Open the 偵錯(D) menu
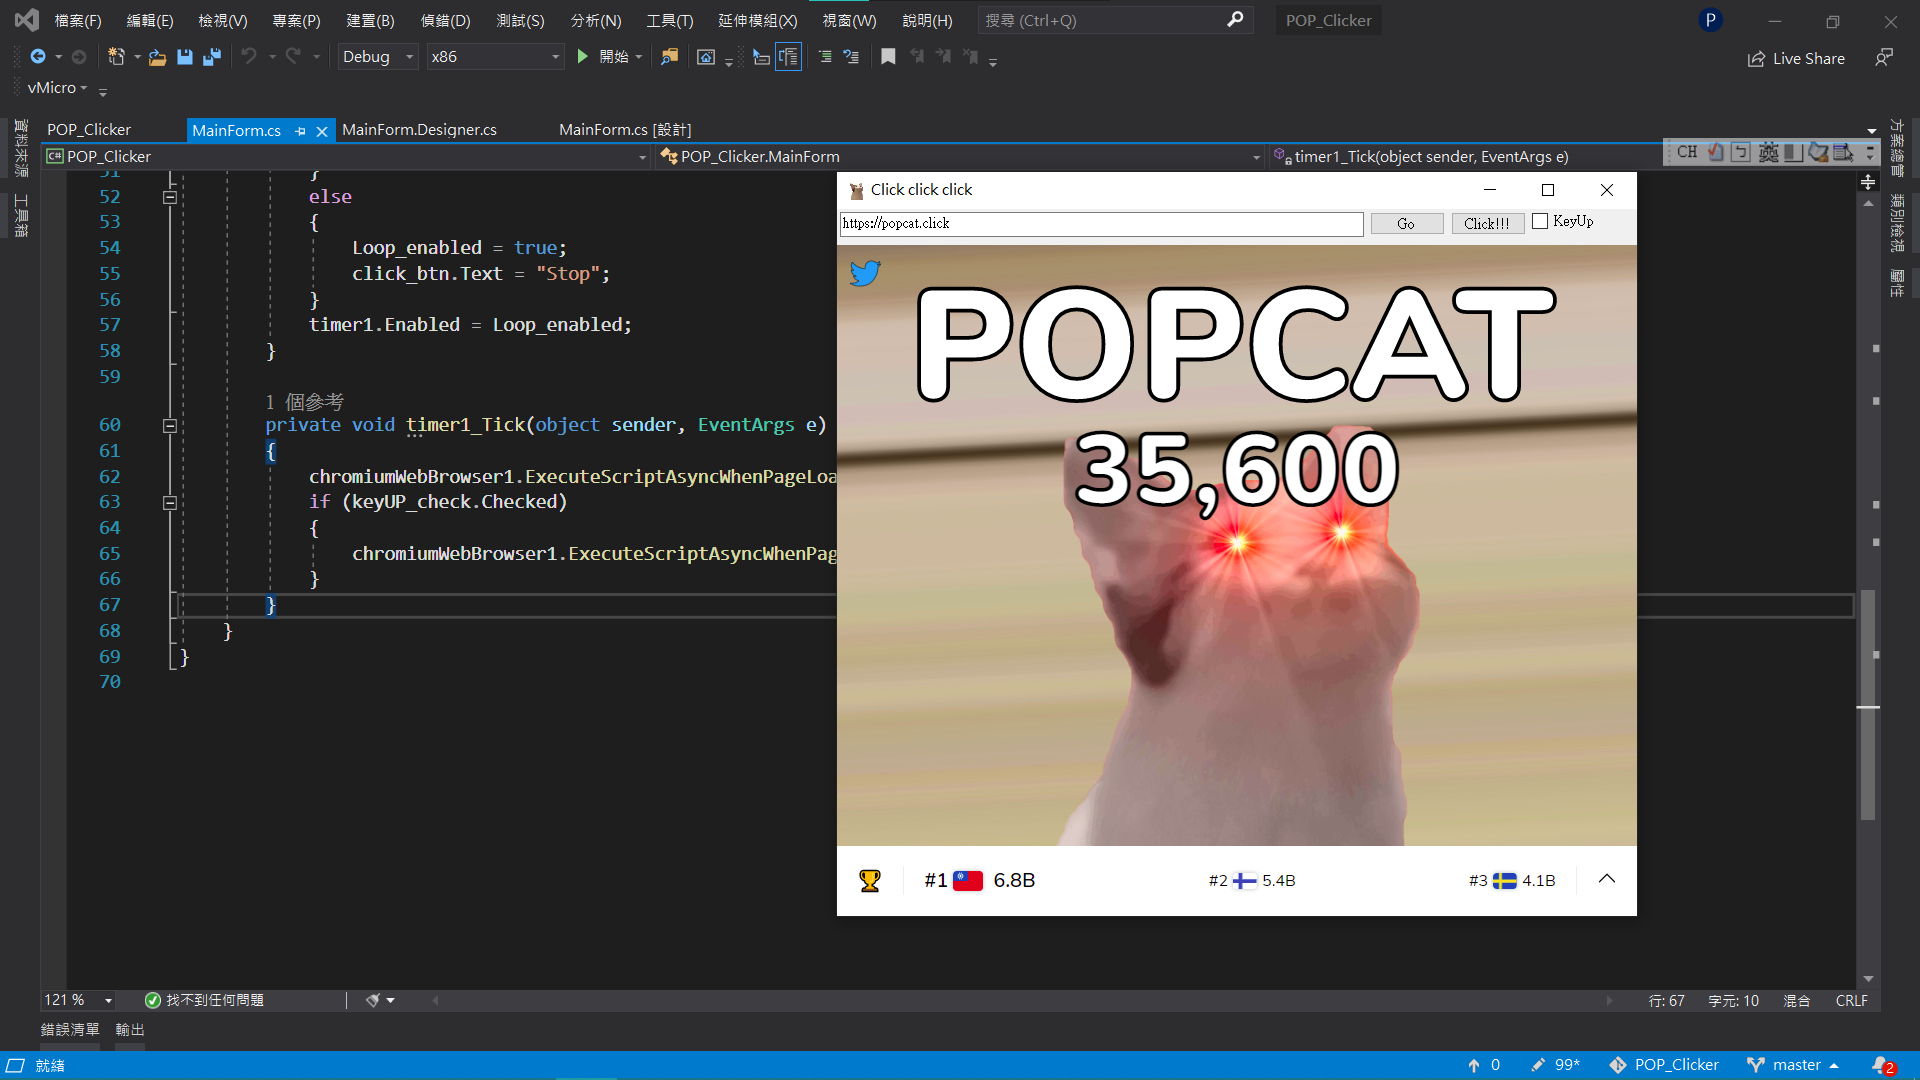 click(x=445, y=20)
